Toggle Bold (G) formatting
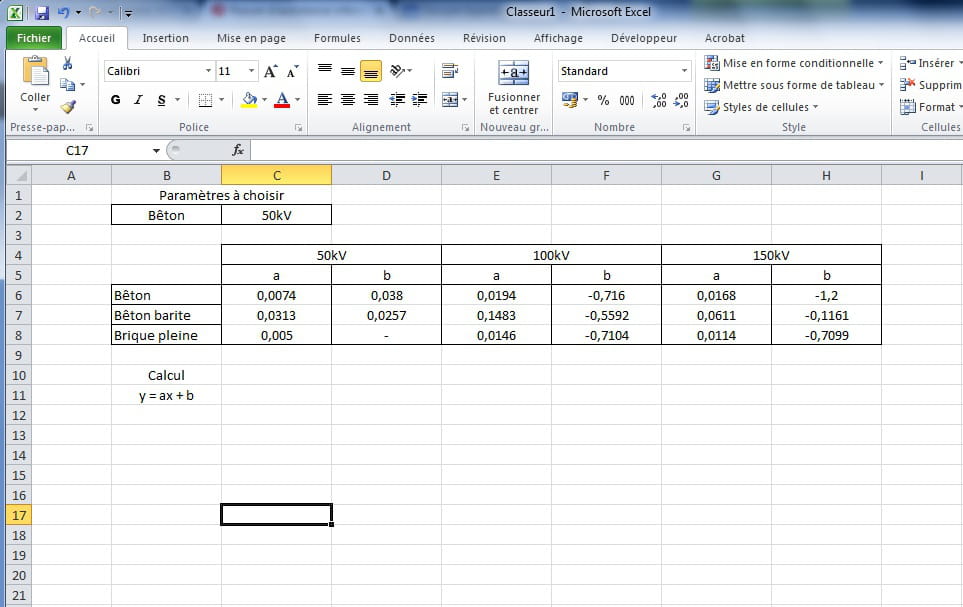The width and height of the screenshot is (963, 607). 116,100
